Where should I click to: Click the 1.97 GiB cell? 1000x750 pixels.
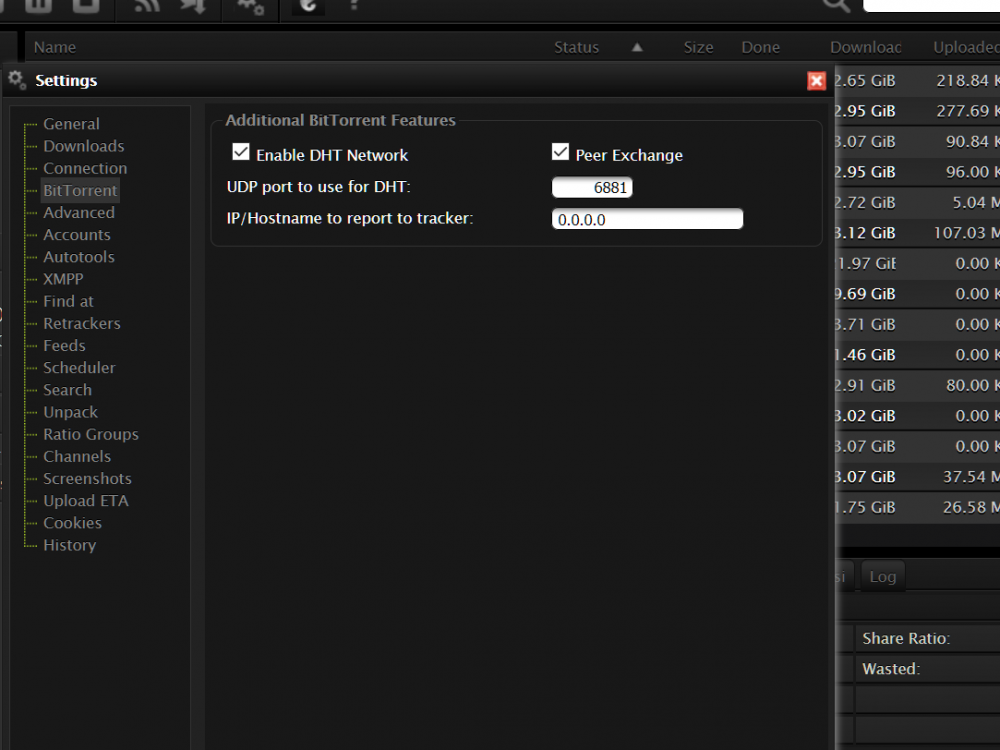(x=866, y=263)
